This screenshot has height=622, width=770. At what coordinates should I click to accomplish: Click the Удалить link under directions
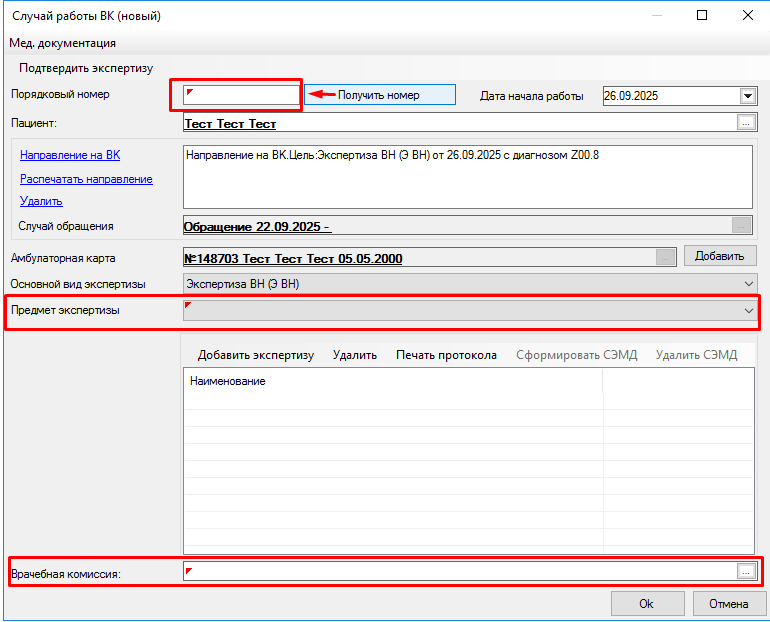41,201
